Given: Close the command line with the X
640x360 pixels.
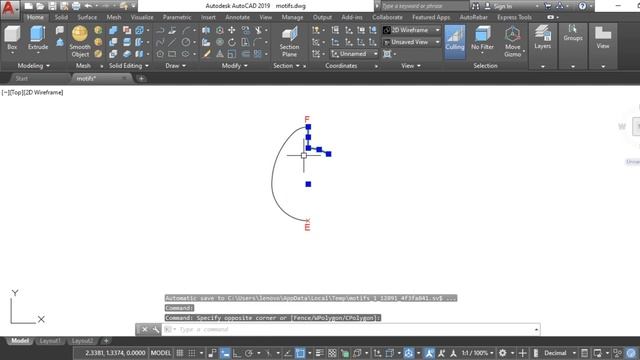Looking at the screenshot, I should point(144,329).
